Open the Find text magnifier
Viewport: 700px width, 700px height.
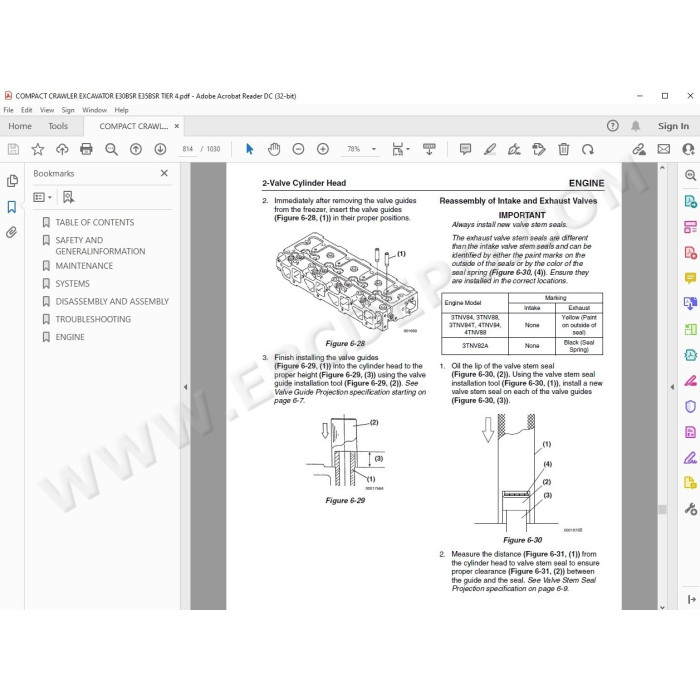coord(111,149)
